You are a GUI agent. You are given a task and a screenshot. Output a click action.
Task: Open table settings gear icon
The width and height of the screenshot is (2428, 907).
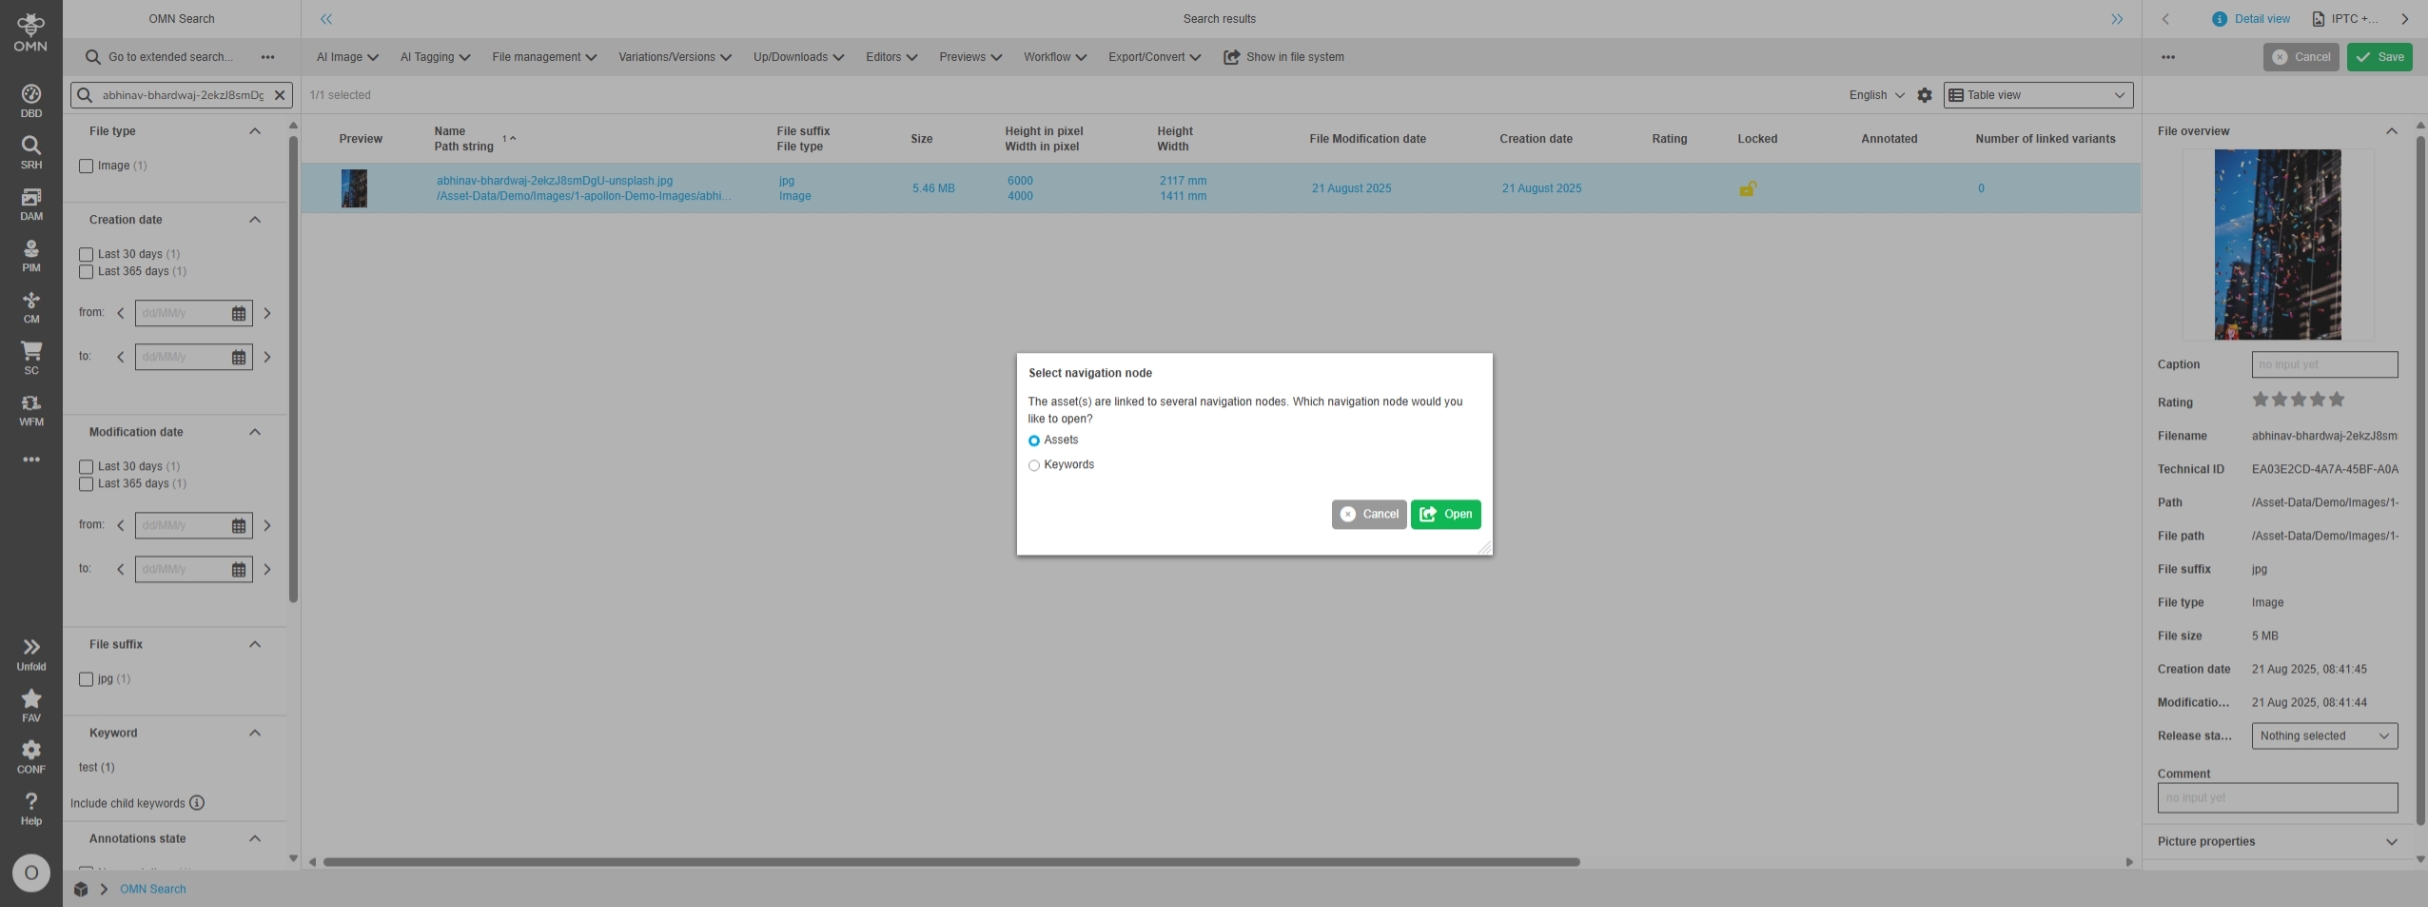(1924, 95)
